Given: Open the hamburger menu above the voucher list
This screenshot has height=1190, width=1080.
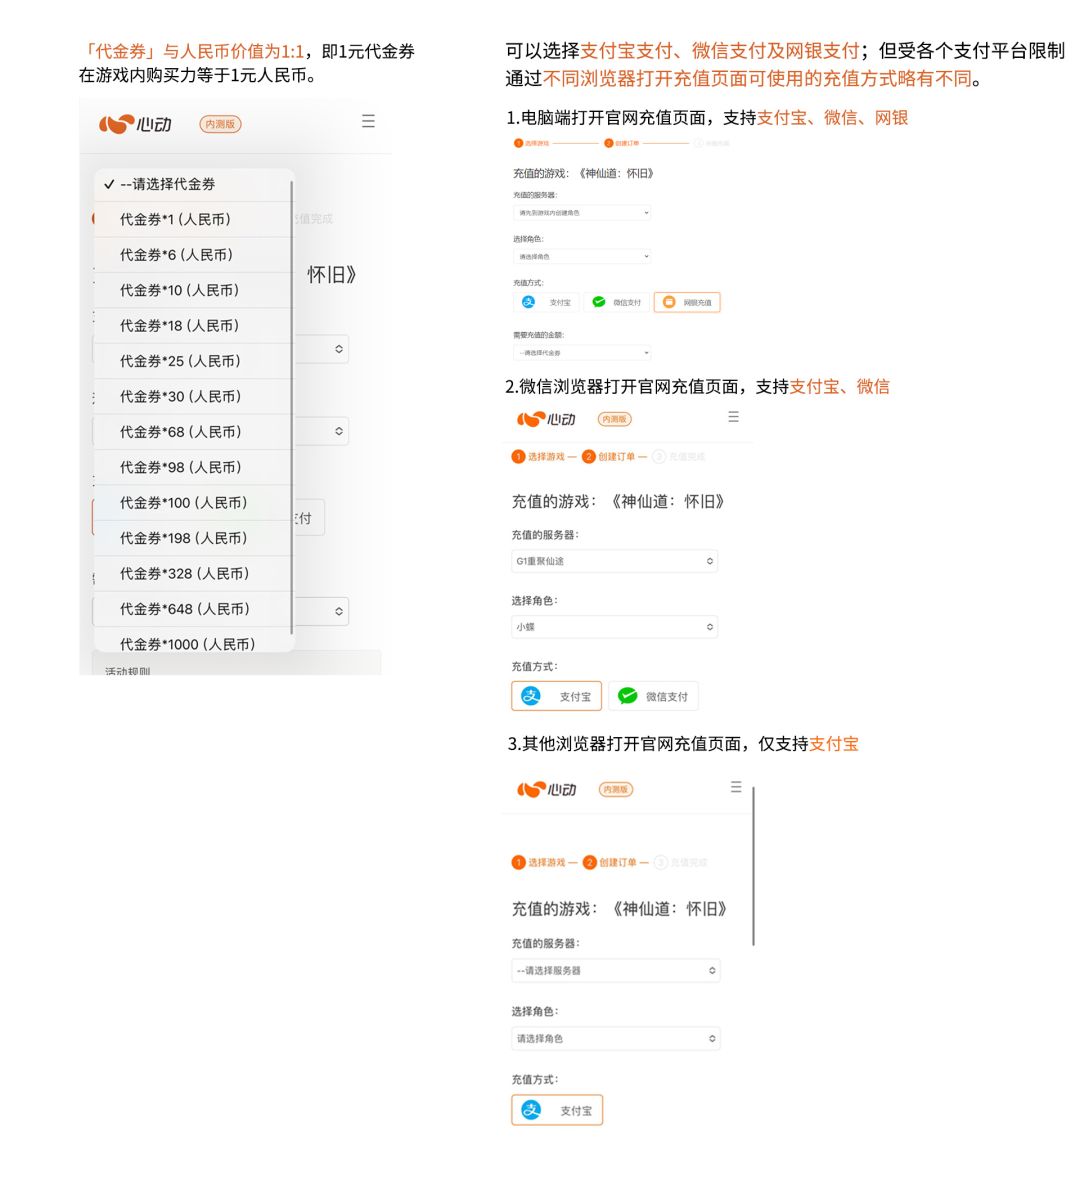Looking at the screenshot, I should pos(368,121).
